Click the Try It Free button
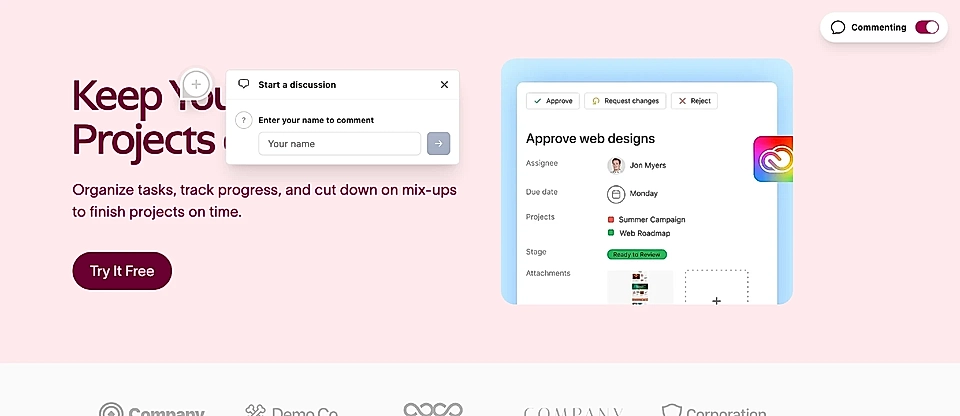The height and width of the screenshot is (416, 960). click(x=122, y=271)
